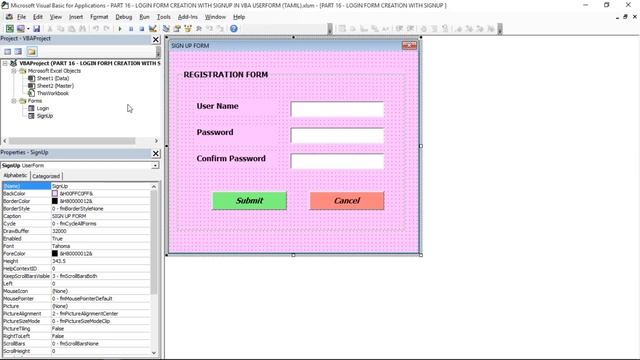Toggle Design Mode icon in toolbar
This screenshot has height=360, width=640.
pyautogui.click(x=153, y=29)
